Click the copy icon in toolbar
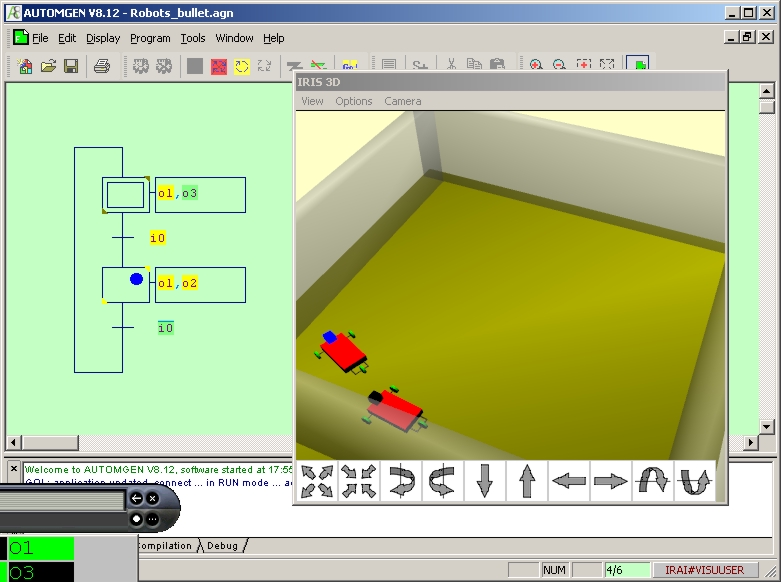The width and height of the screenshot is (781, 582). pos(474,65)
